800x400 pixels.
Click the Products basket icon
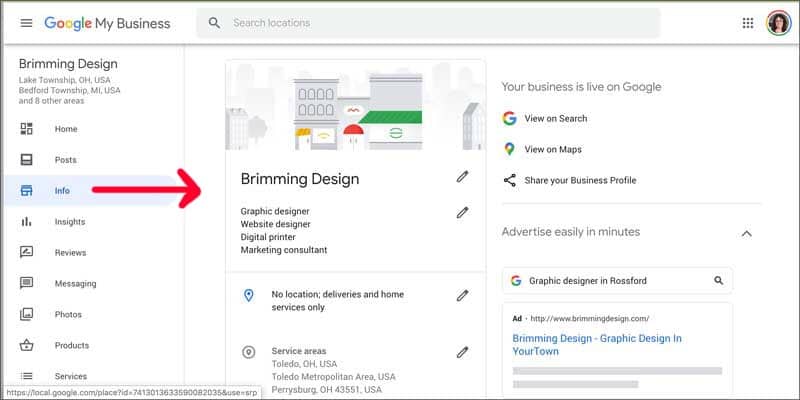pos(26,345)
